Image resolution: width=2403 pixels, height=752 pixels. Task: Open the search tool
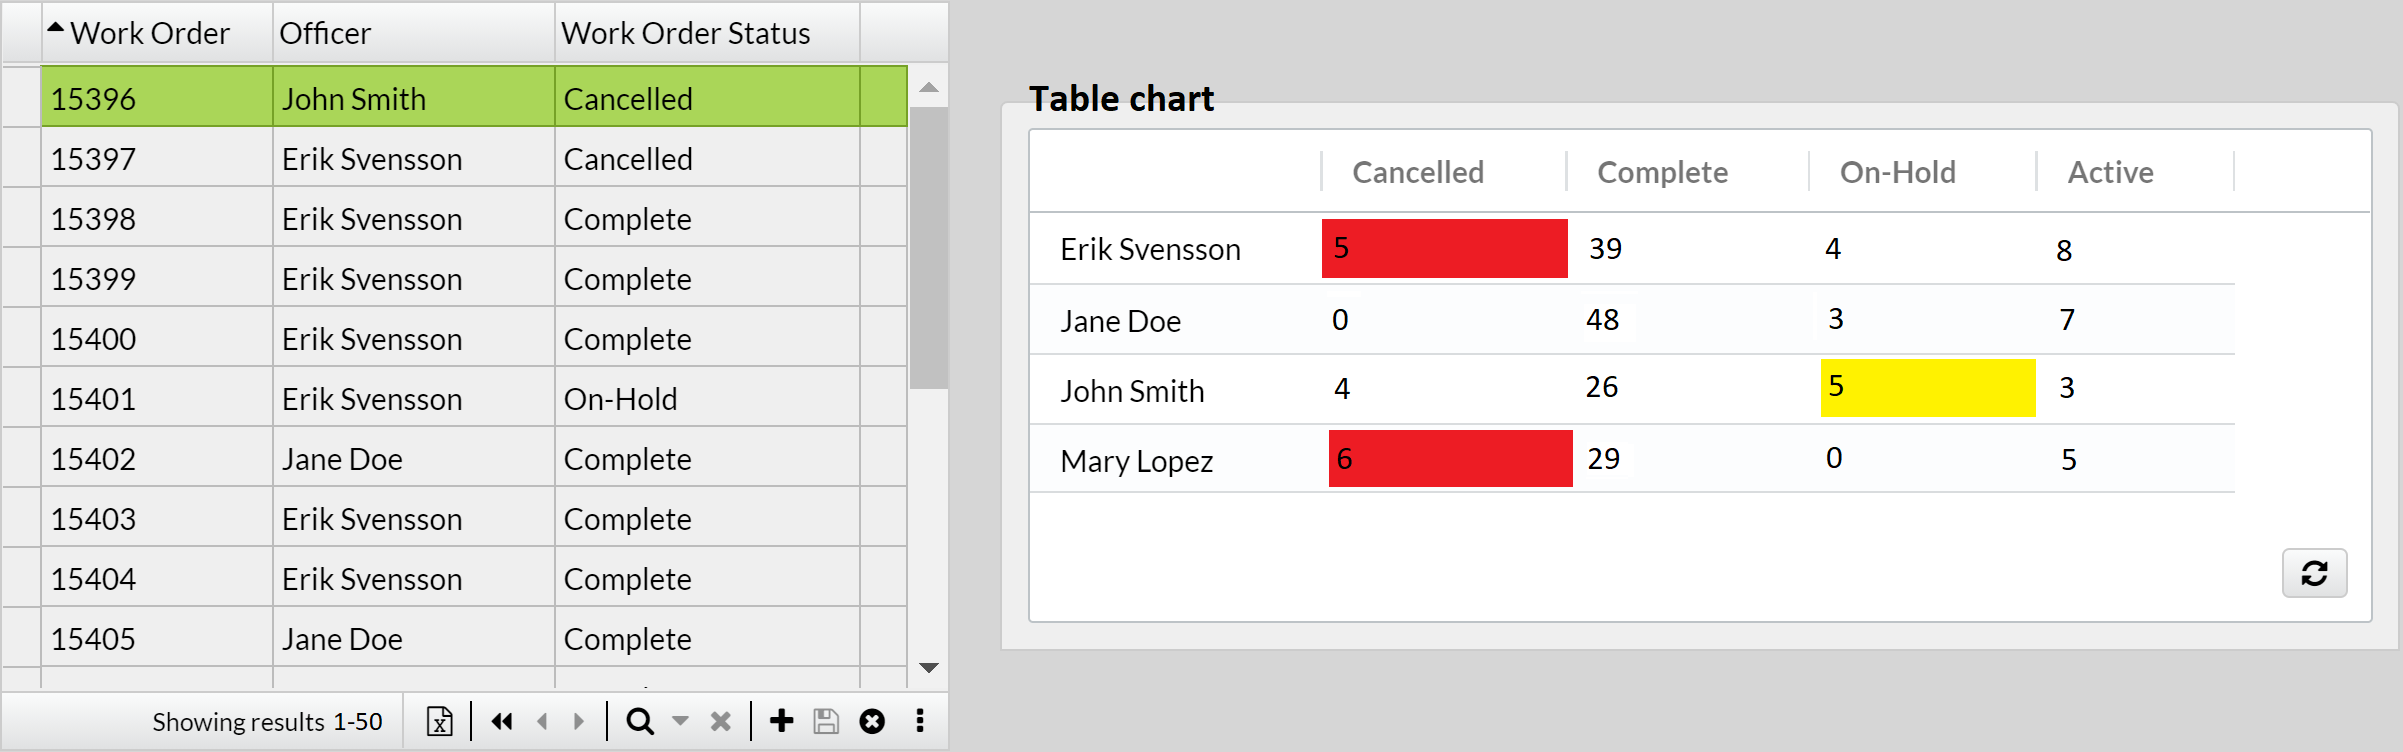point(640,720)
